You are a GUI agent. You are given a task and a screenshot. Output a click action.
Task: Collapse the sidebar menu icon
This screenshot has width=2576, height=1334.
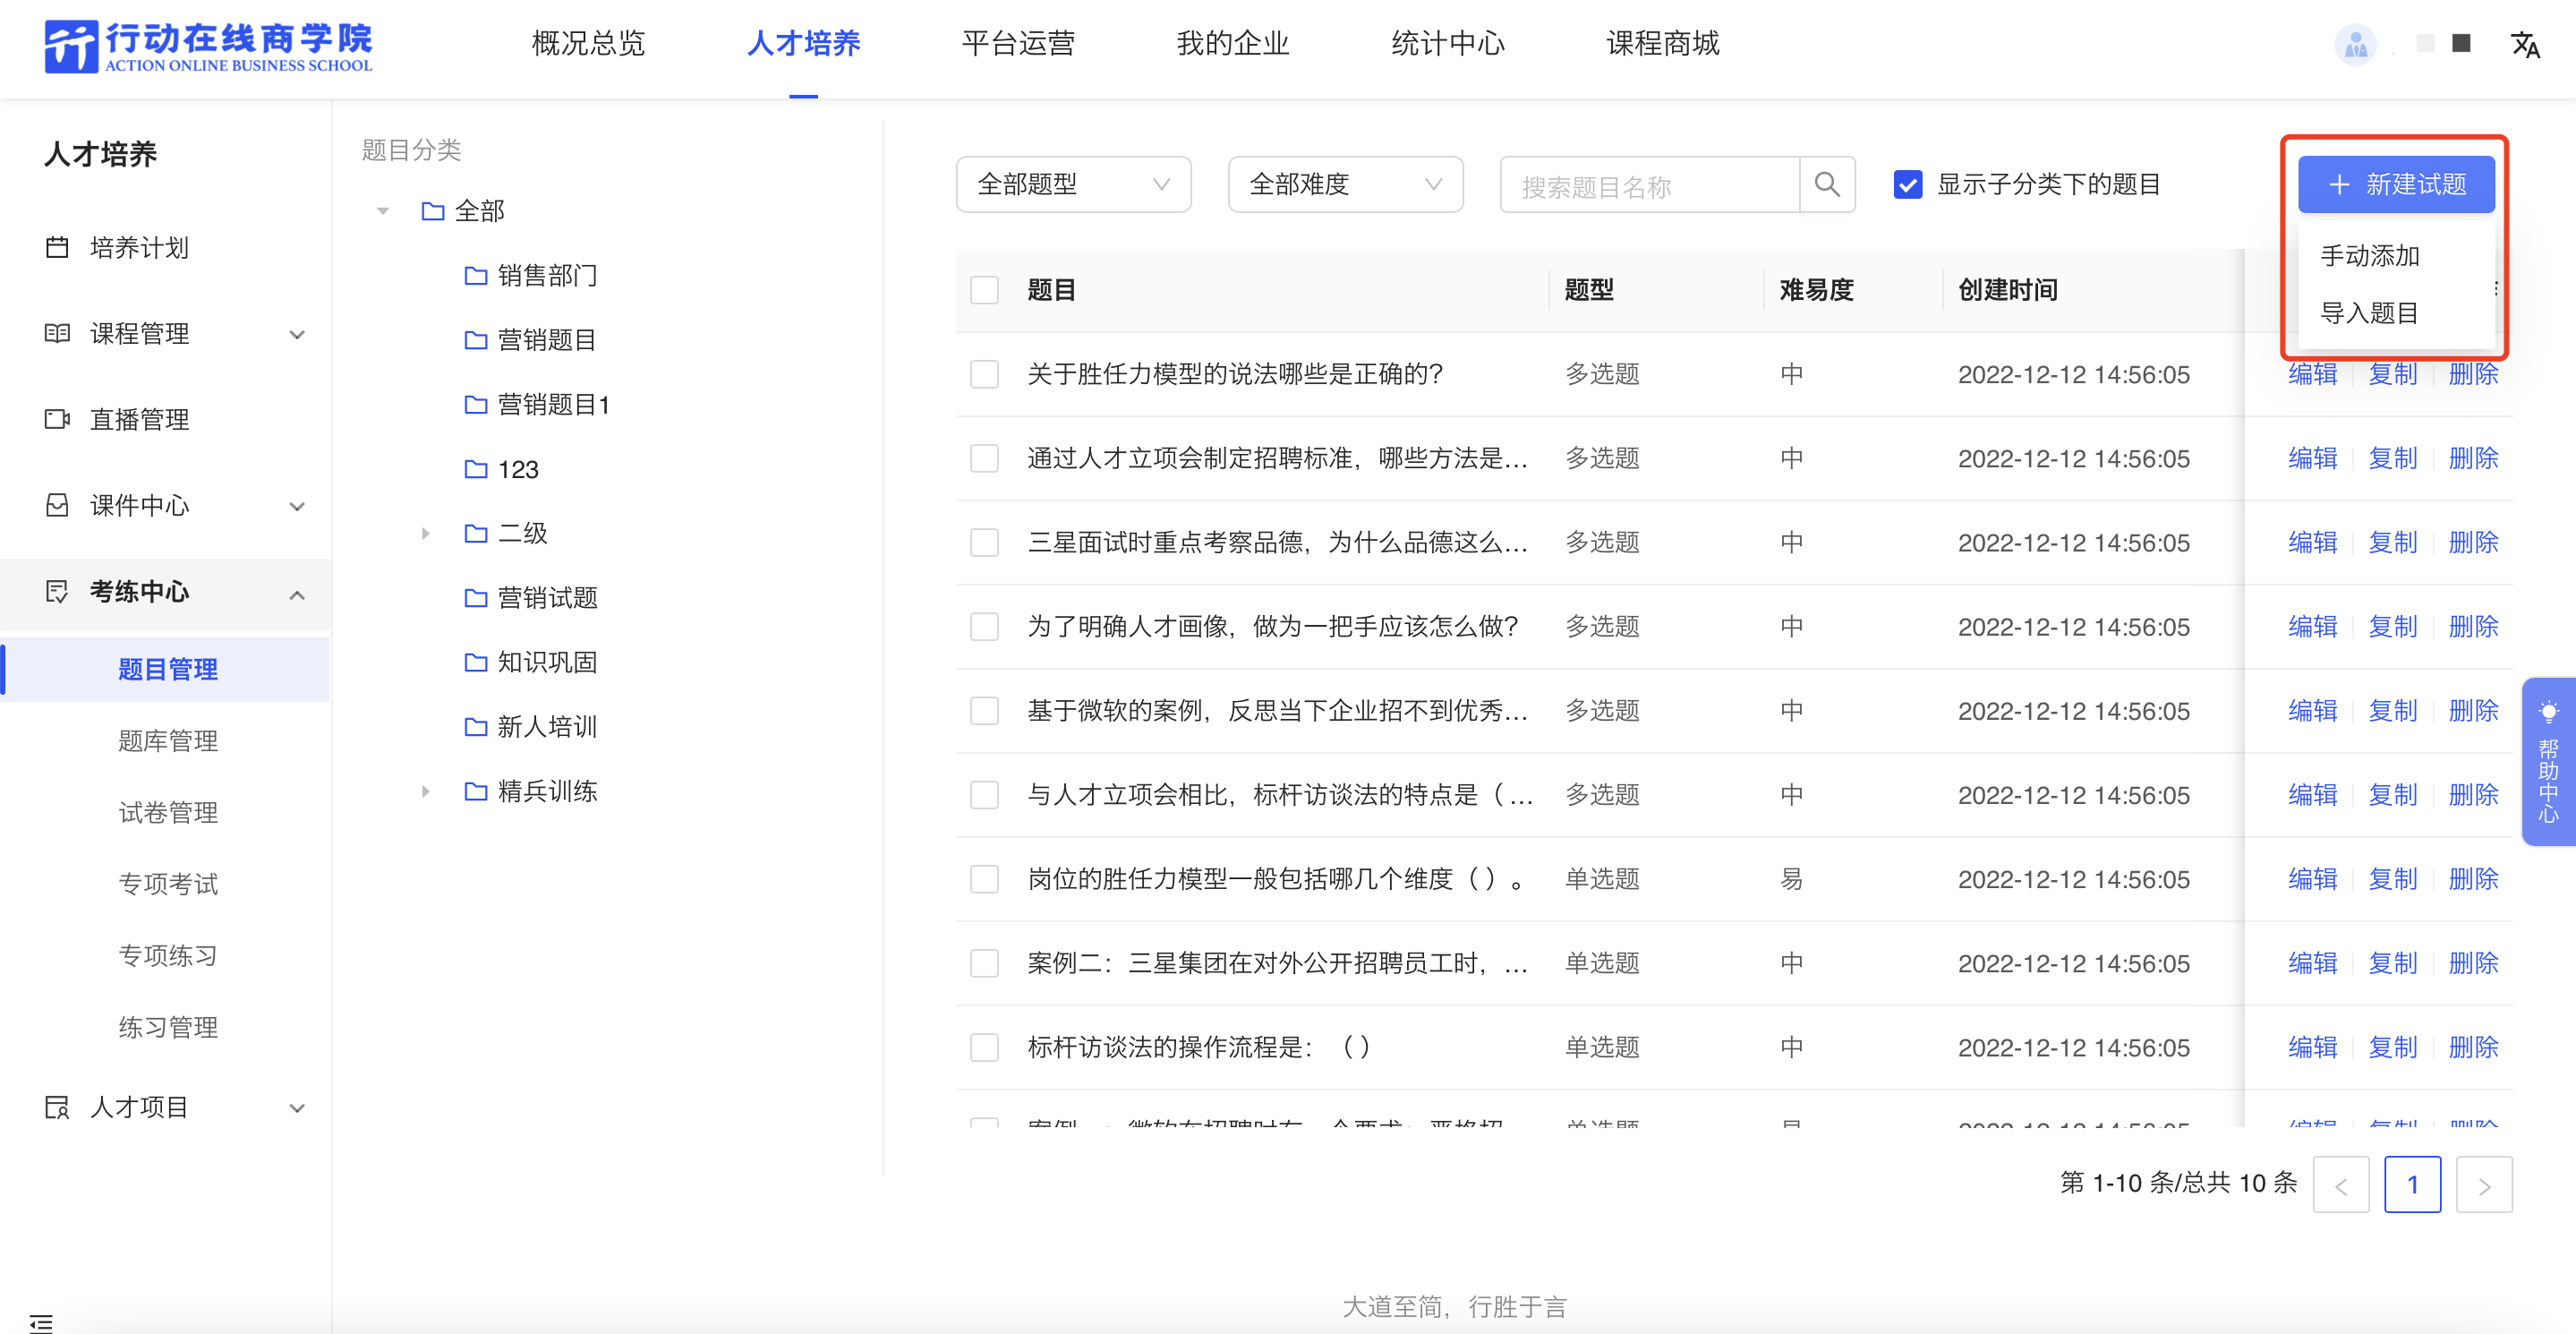[41, 1323]
